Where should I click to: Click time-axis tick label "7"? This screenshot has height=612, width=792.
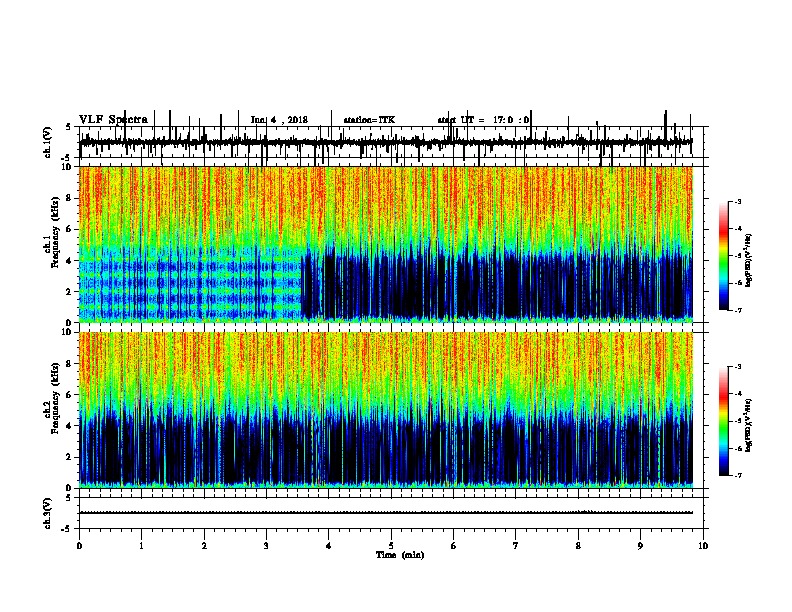(x=516, y=546)
